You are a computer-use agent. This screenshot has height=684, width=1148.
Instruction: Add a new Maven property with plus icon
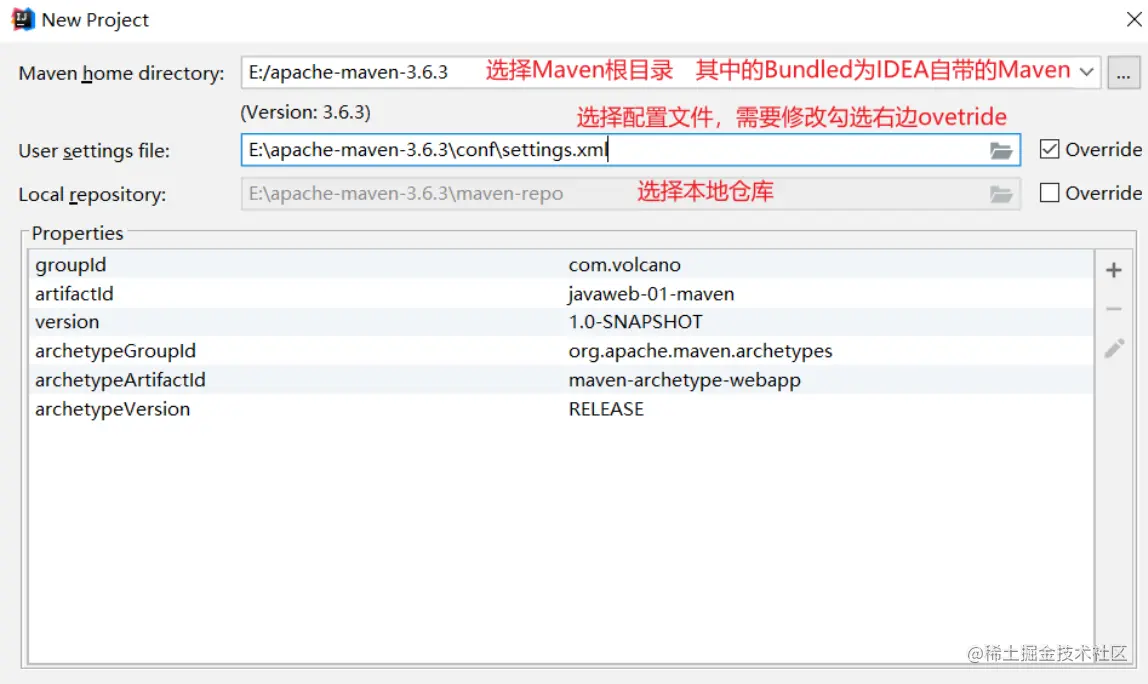click(1114, 270)
